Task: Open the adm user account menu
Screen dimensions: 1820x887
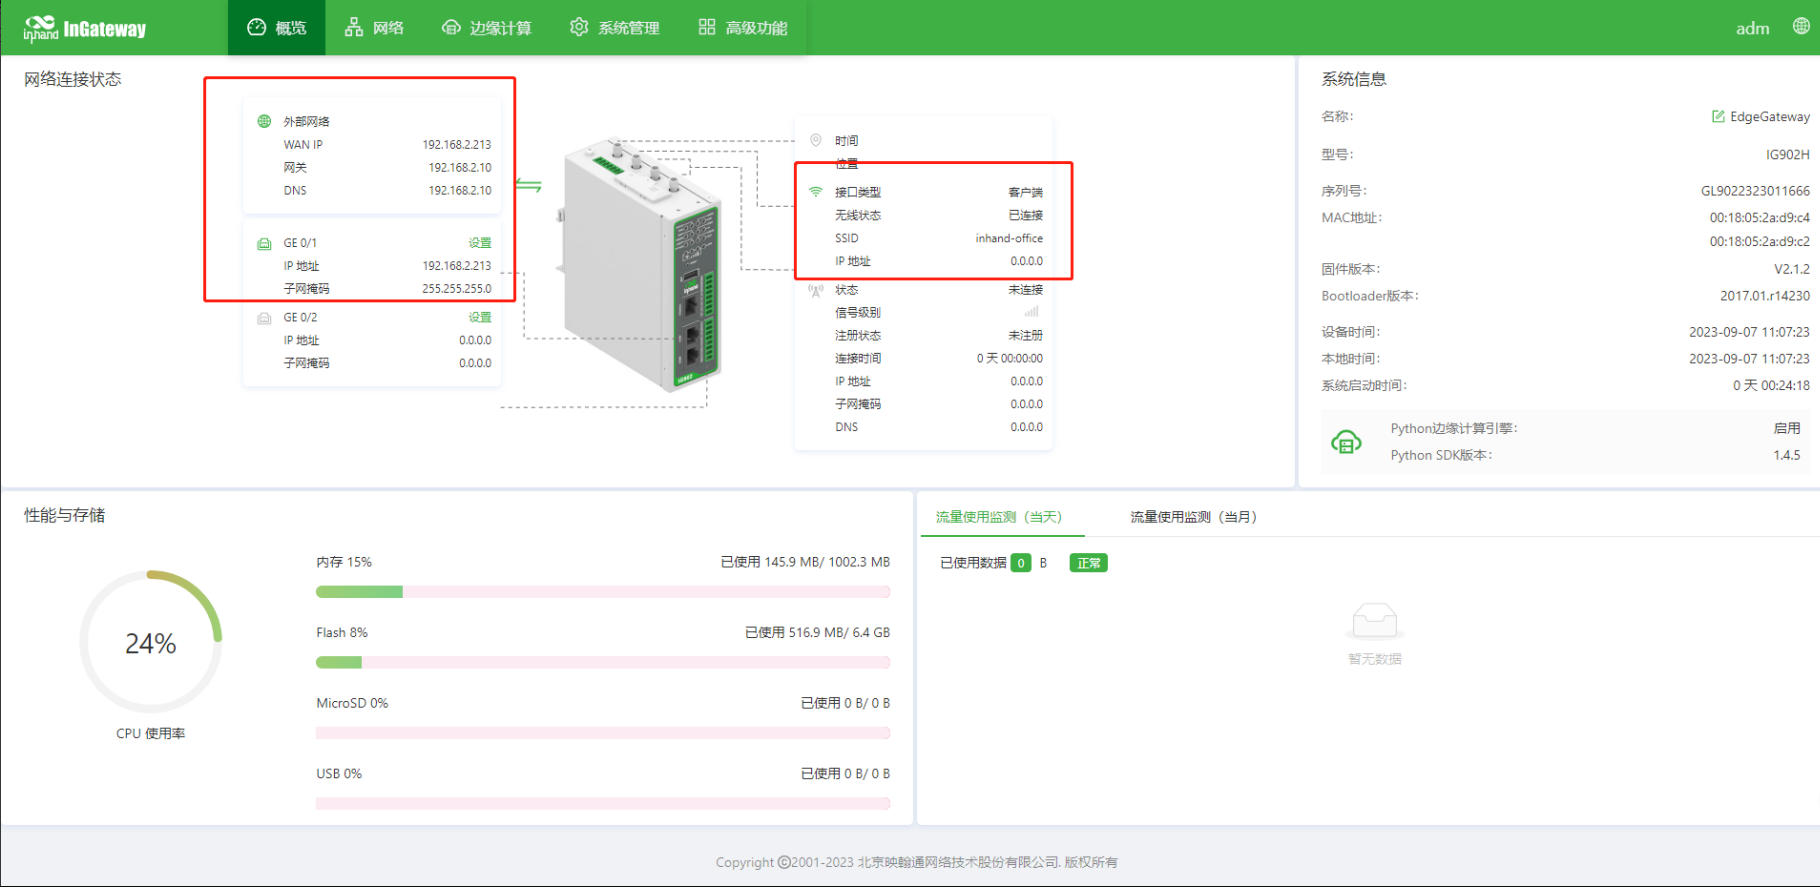Action: 1752,28
